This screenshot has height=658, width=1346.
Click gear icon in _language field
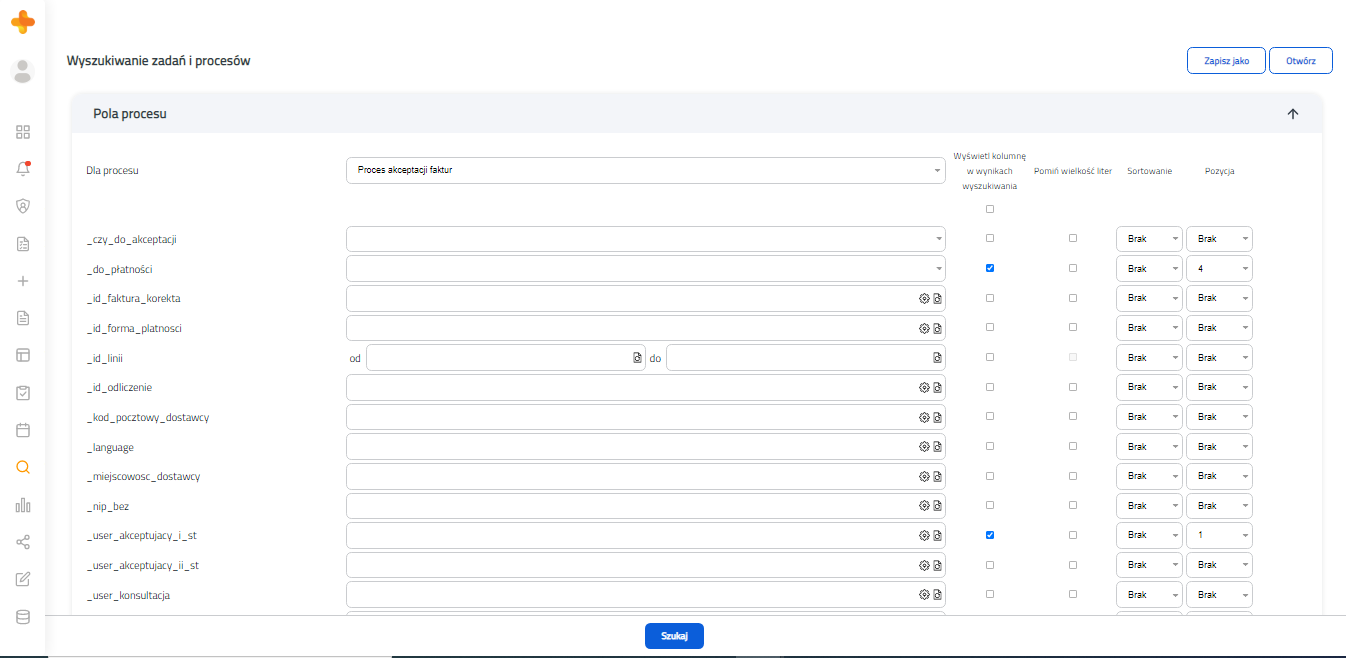point(925,447)
